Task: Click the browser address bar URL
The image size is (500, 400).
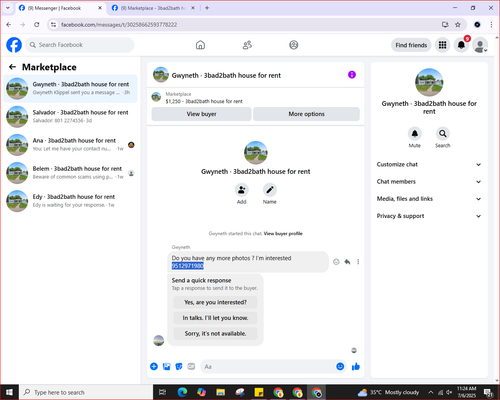Action: [119, 25]
